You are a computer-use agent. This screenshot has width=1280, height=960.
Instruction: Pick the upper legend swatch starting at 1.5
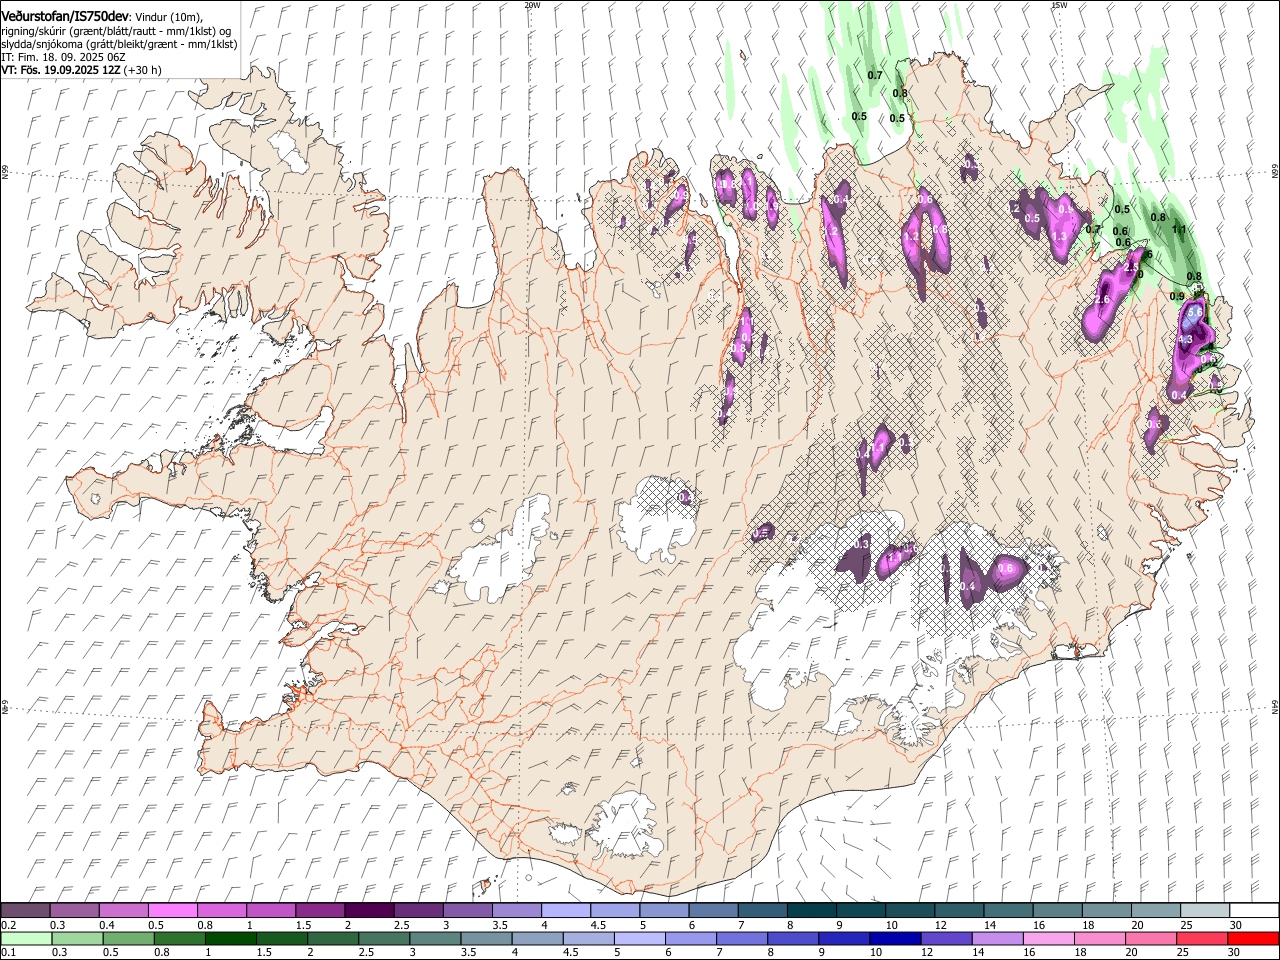pos(319,910)
